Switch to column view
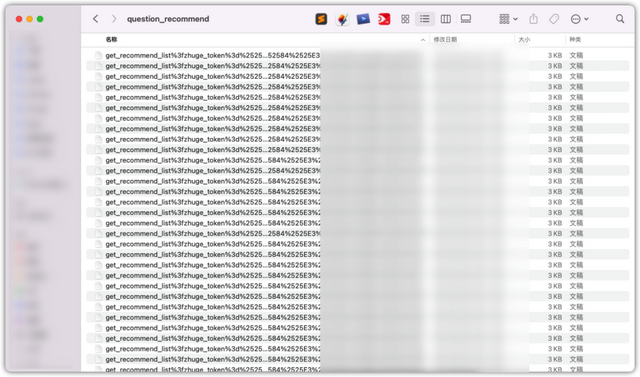640x377 pixels. tap(446, 19)
